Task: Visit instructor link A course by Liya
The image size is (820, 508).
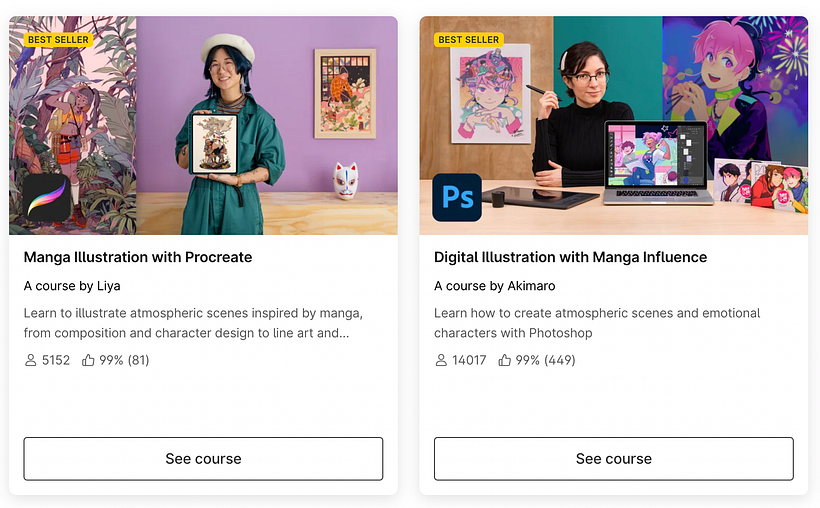Action: (72, 286)
